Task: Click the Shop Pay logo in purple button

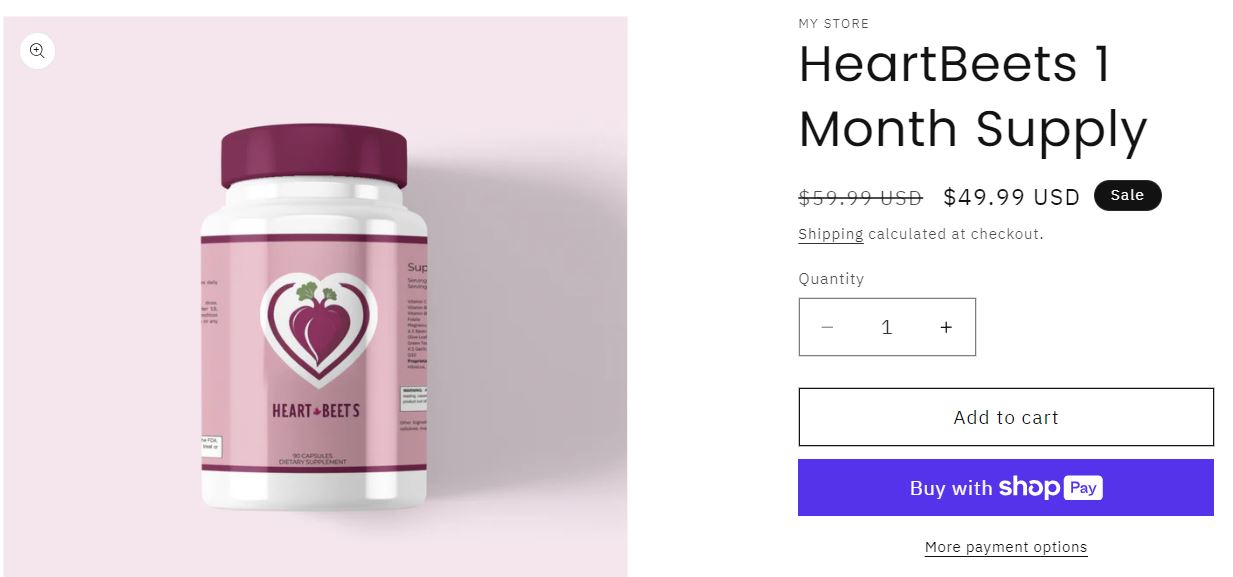Action: (x=1050, y=488)
